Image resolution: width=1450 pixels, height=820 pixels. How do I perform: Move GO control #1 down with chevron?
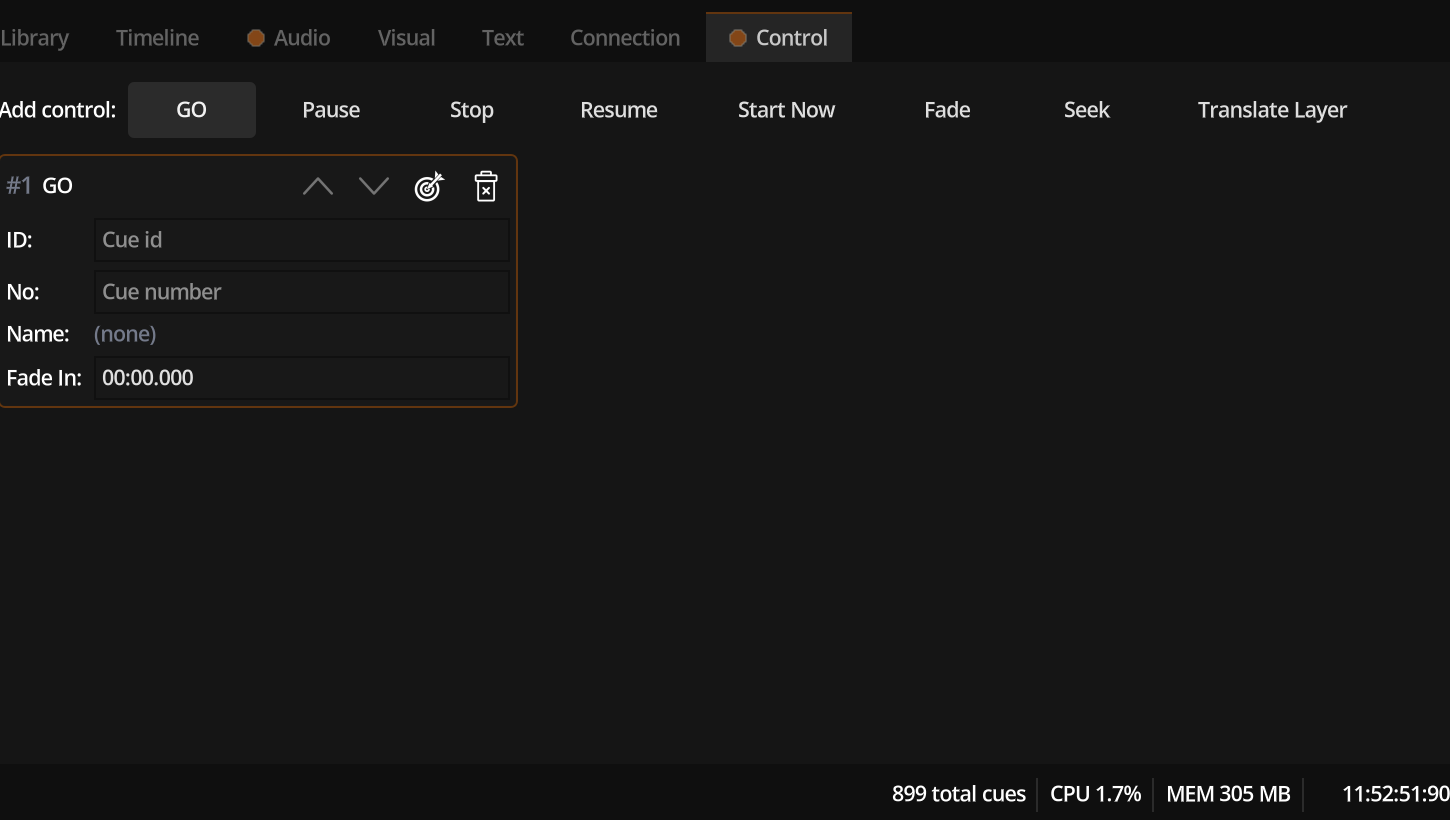374,186
